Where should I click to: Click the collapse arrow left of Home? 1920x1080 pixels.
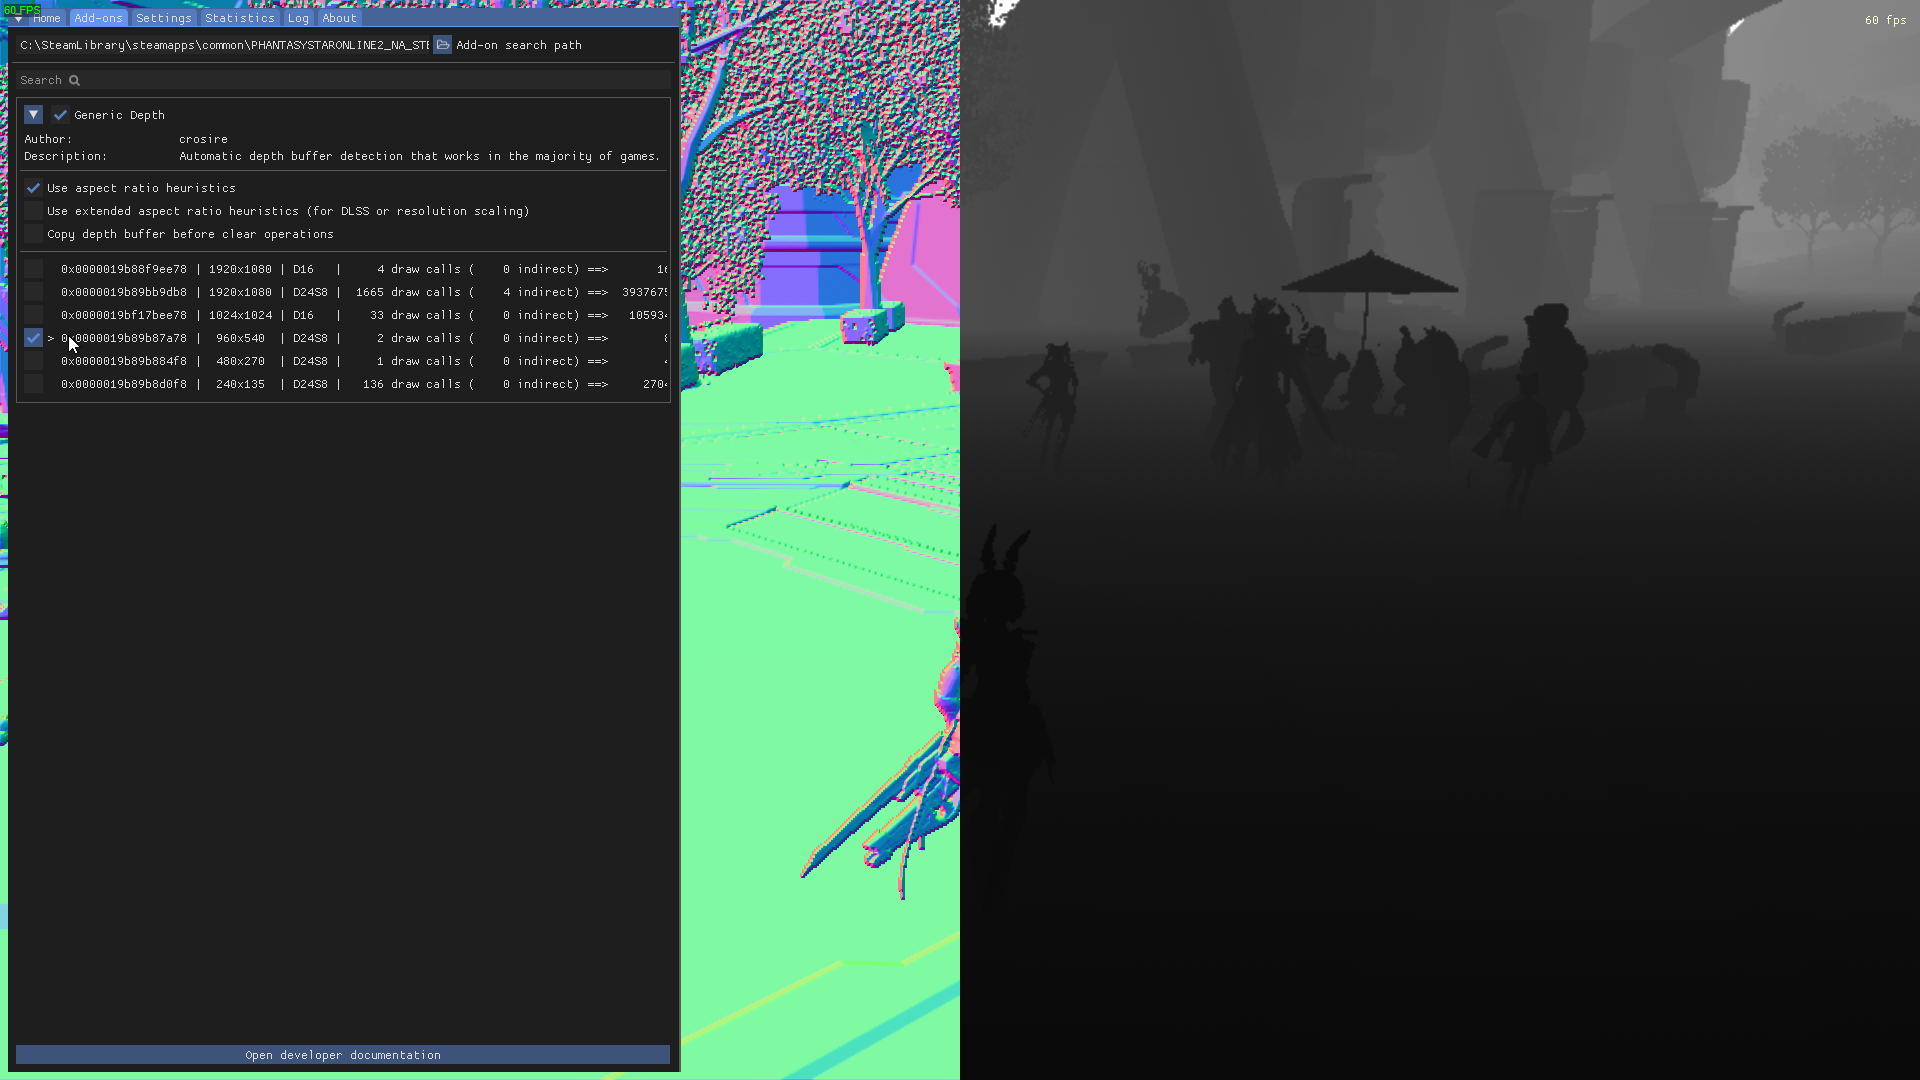[16, 18]
